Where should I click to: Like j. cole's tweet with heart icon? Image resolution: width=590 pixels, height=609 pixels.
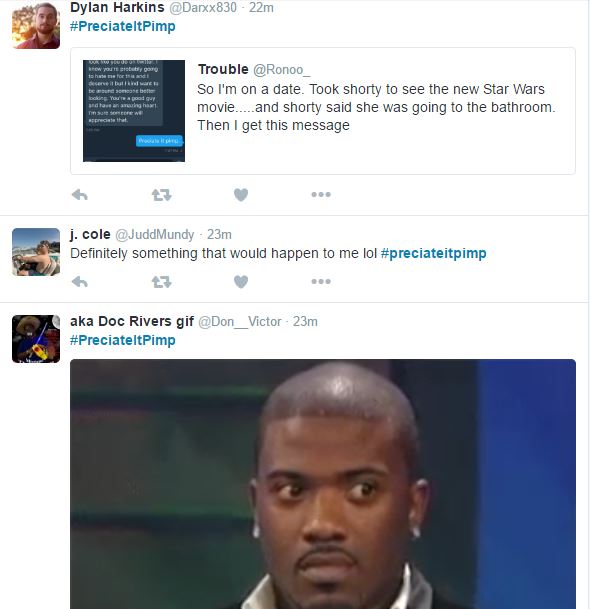[241, 282]
